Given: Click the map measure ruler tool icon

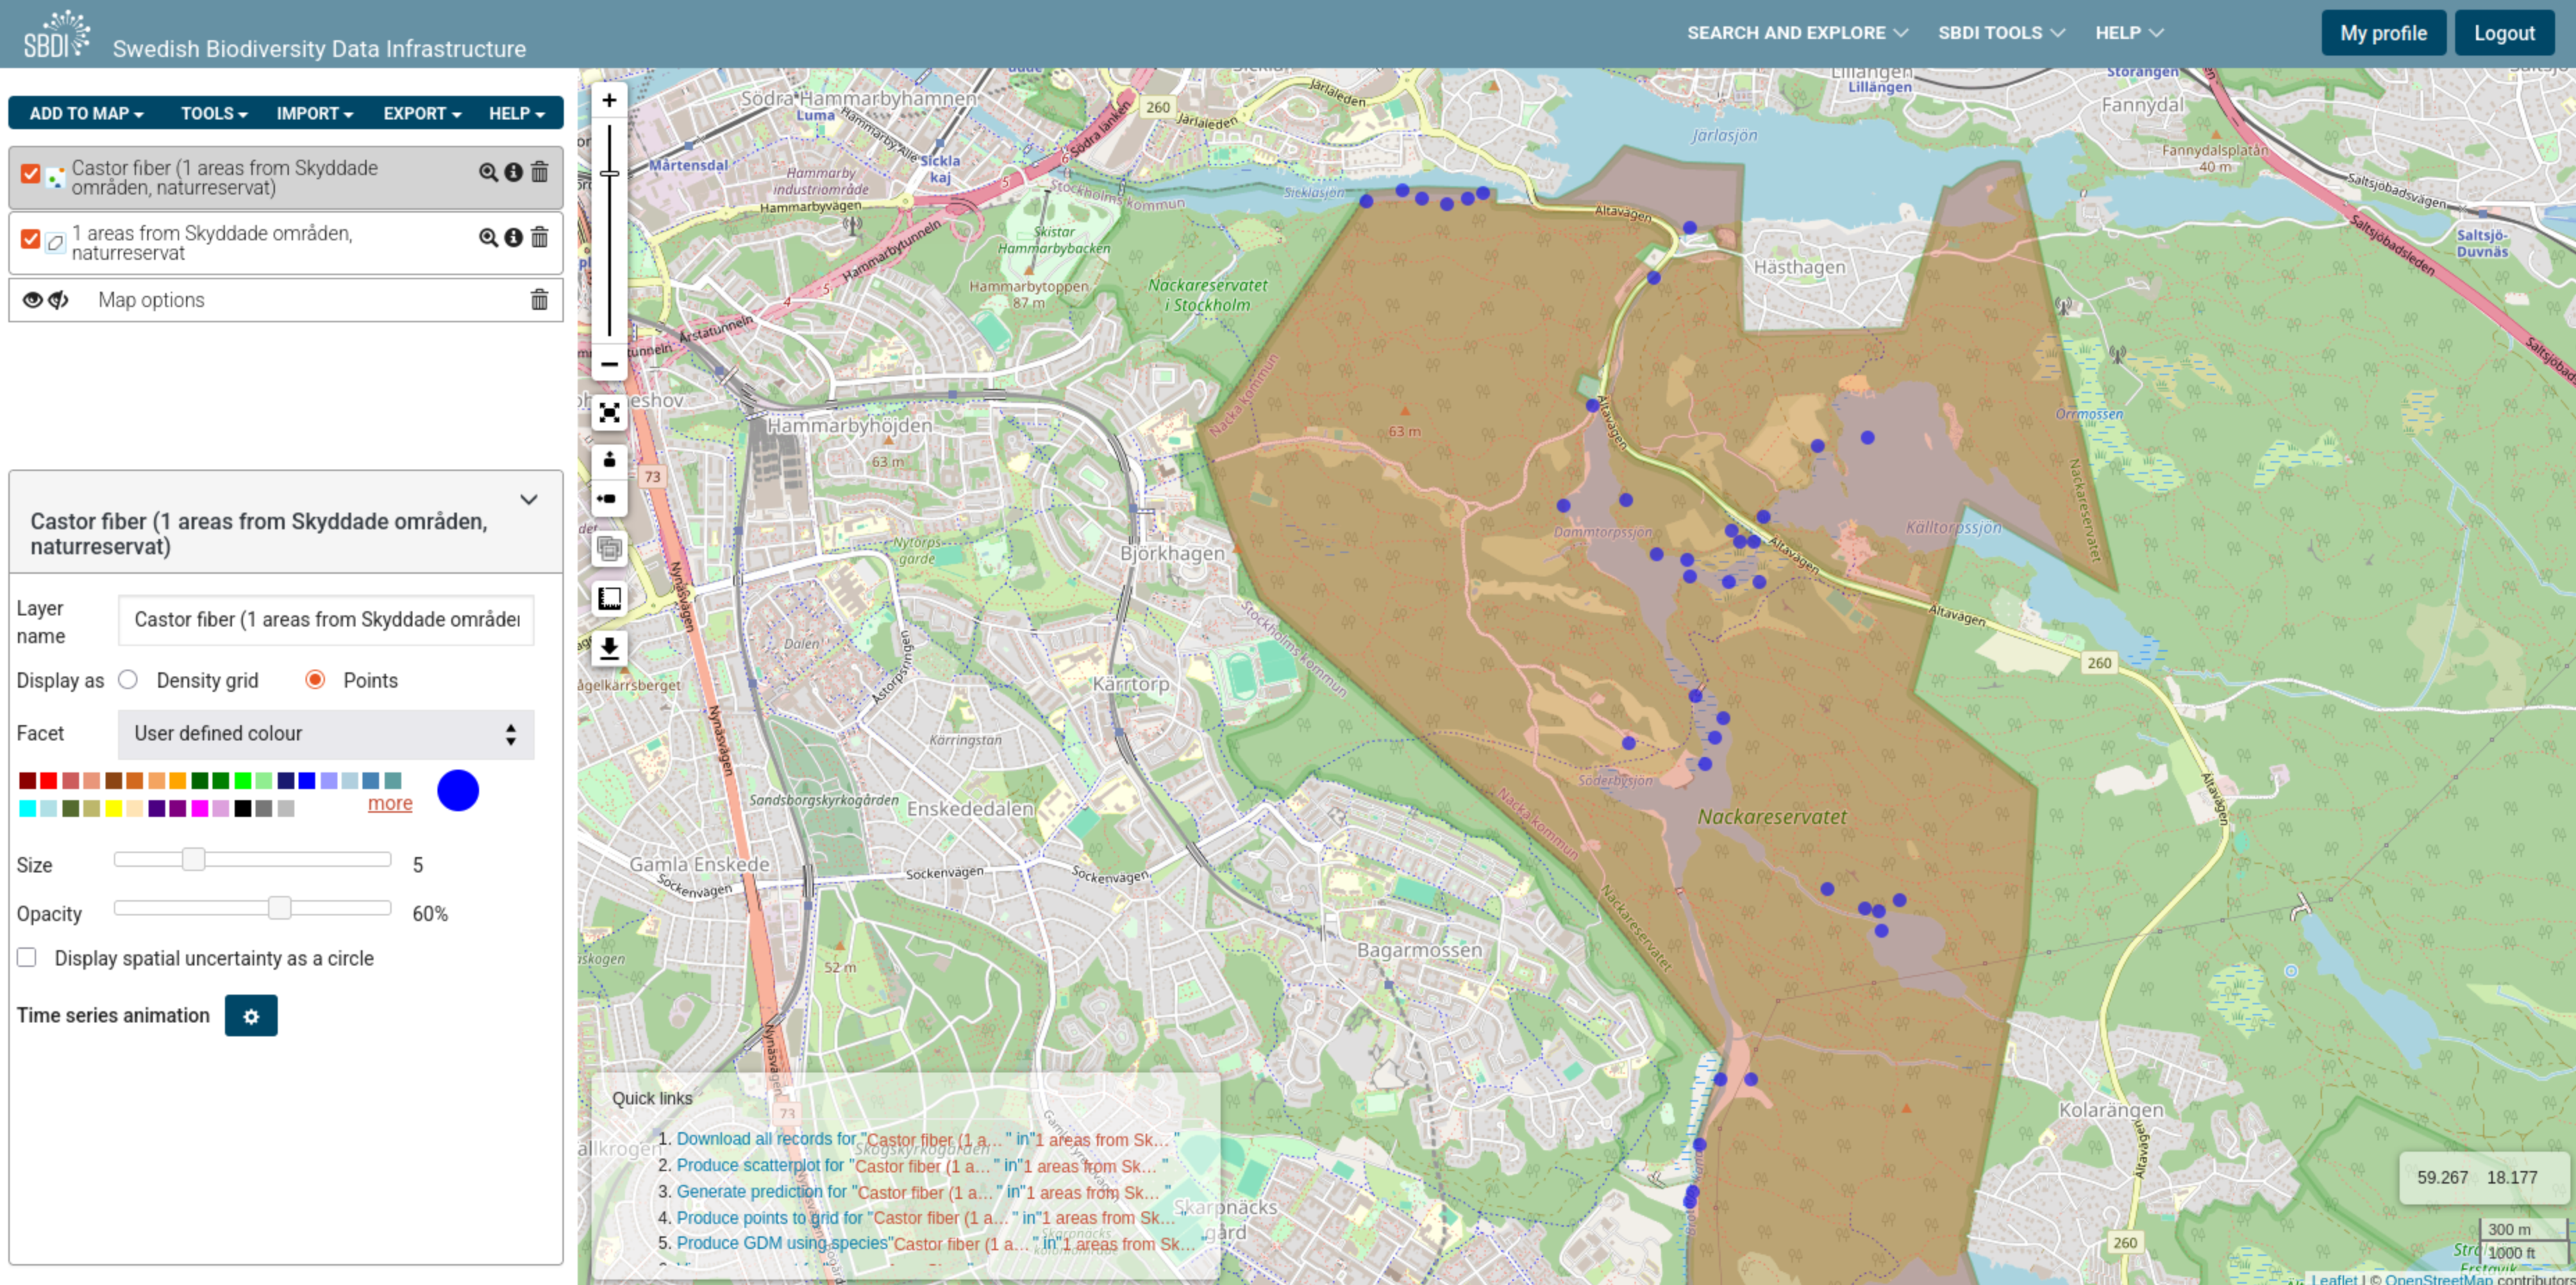Looking at the screenshot, I should pos(609,599).
